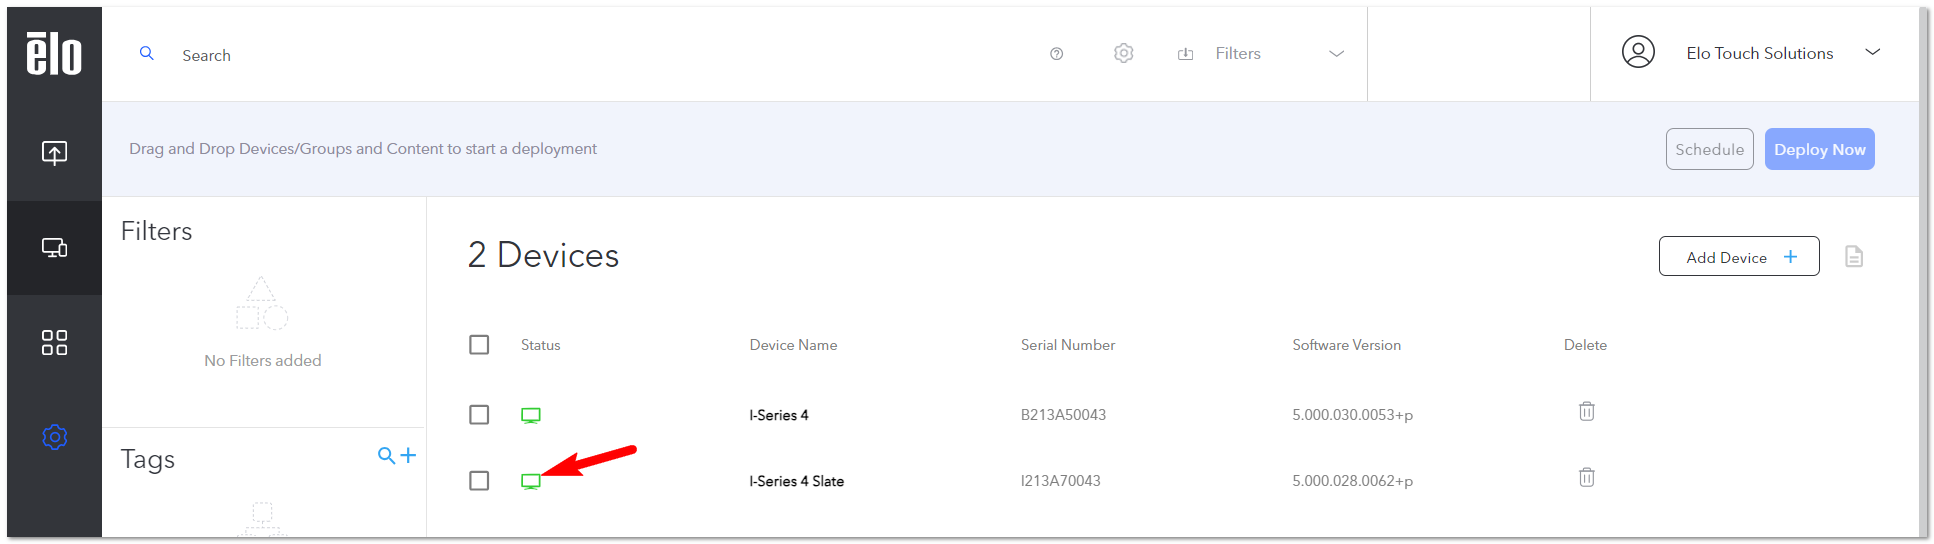1934x544 pixels.
Task: Sort by Device Name column header
Action: [x=794, y=345]
